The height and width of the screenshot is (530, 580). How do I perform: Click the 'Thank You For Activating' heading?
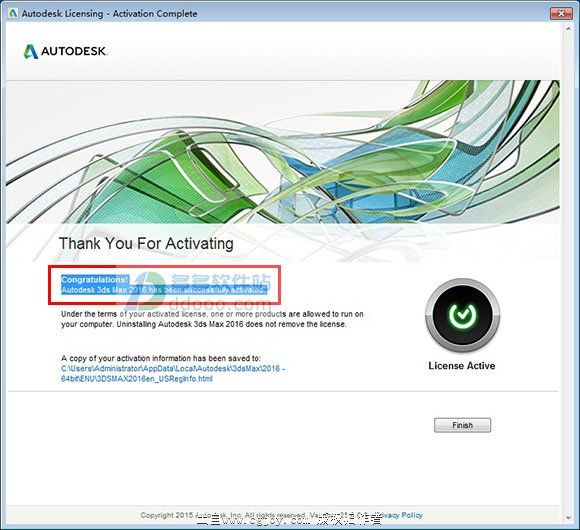coord(146,243)
